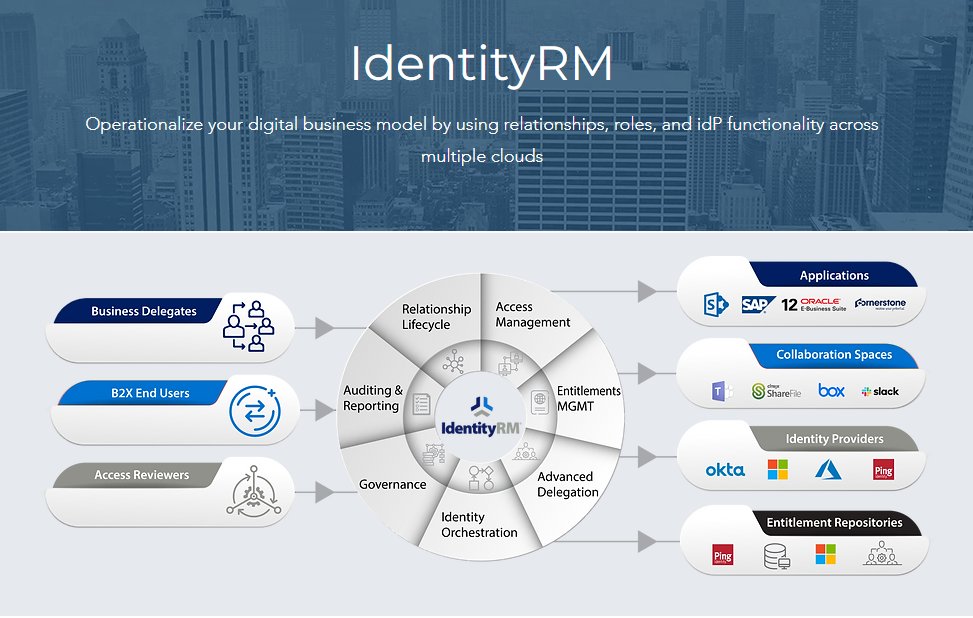Click the 'Operationalize your digital business model' subtitle
The height and width of the screenshot is (618, 973).
point(482,140)
